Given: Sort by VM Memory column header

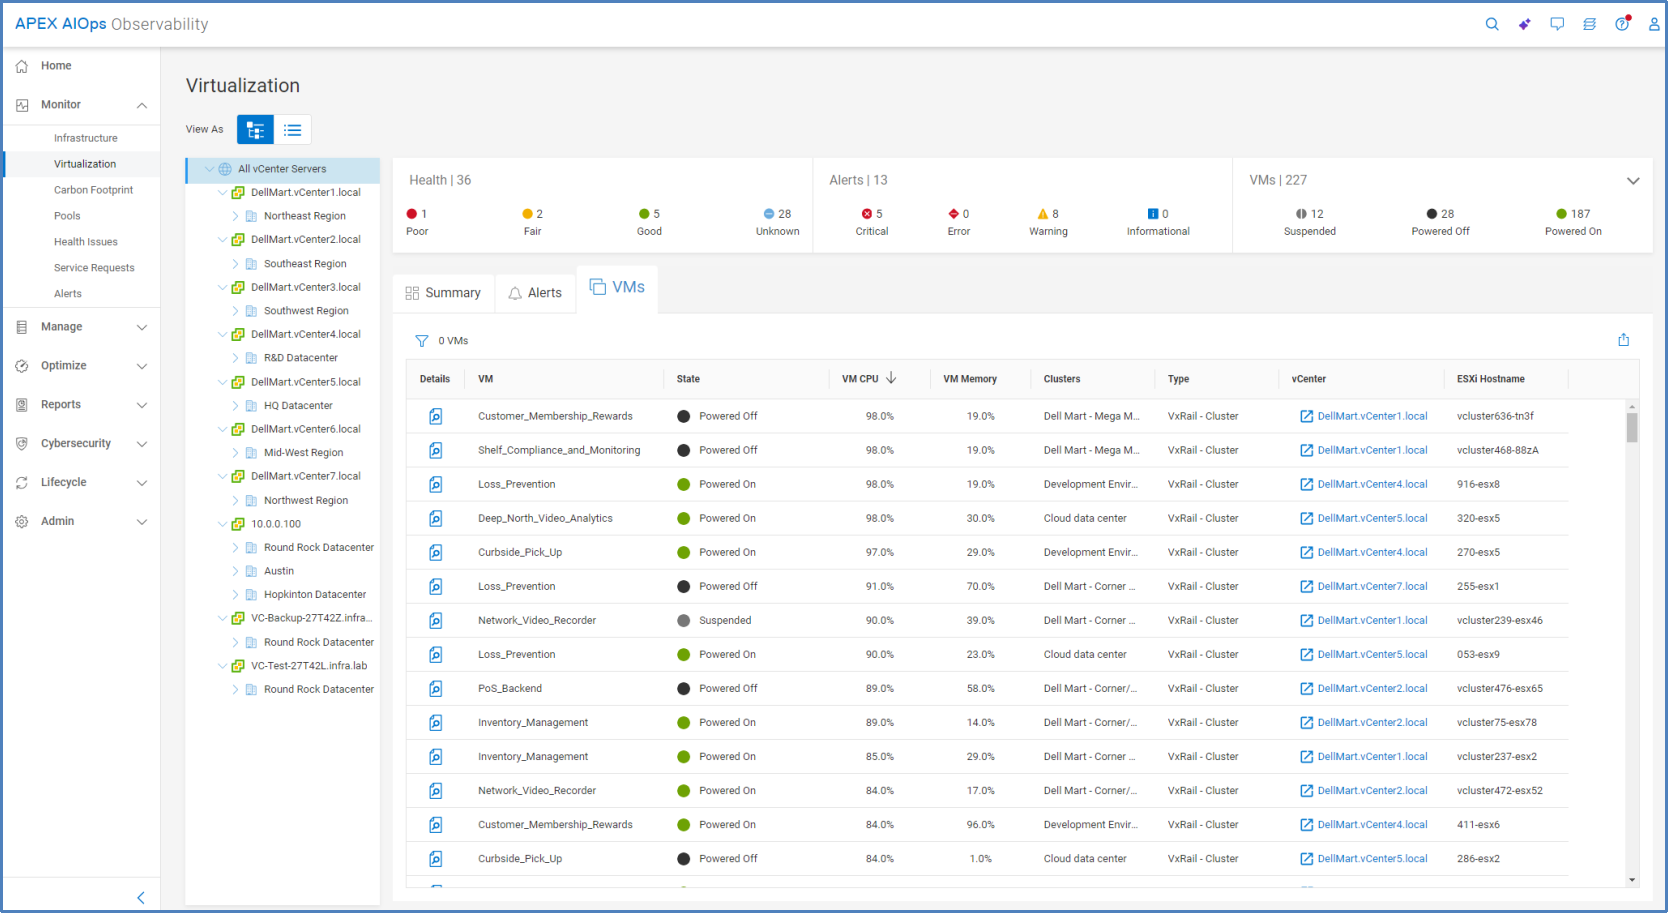Looking at the screenshot, I should tap(969, 379).
